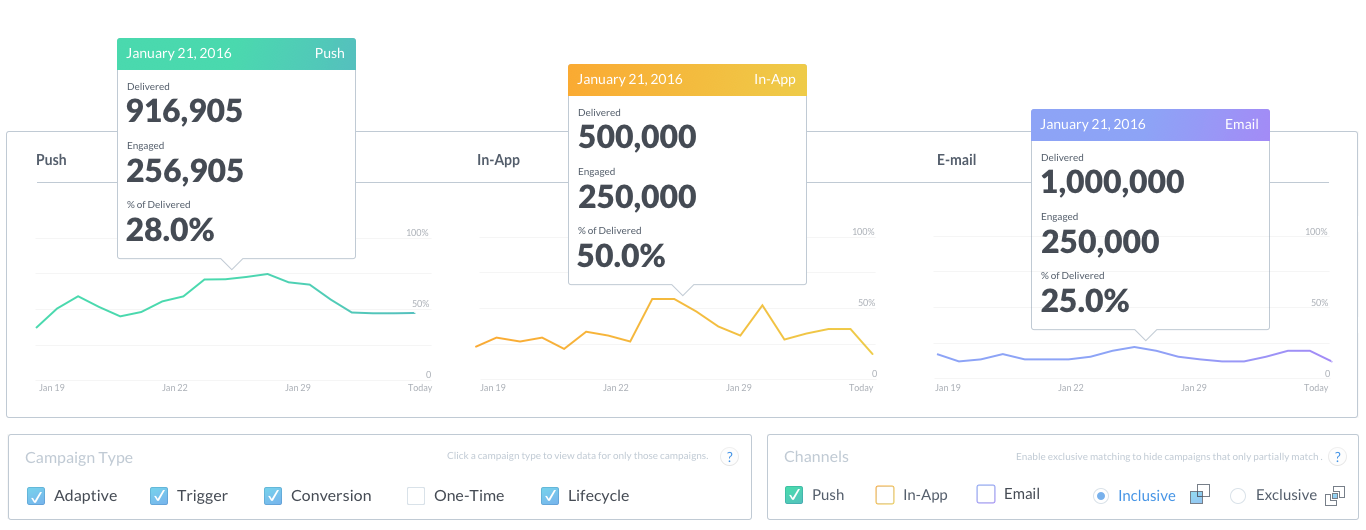The height and width of the screenshot is (530, 1366).
Task: Check the Email channel checkbox
Action: click(x=986, y=494)
